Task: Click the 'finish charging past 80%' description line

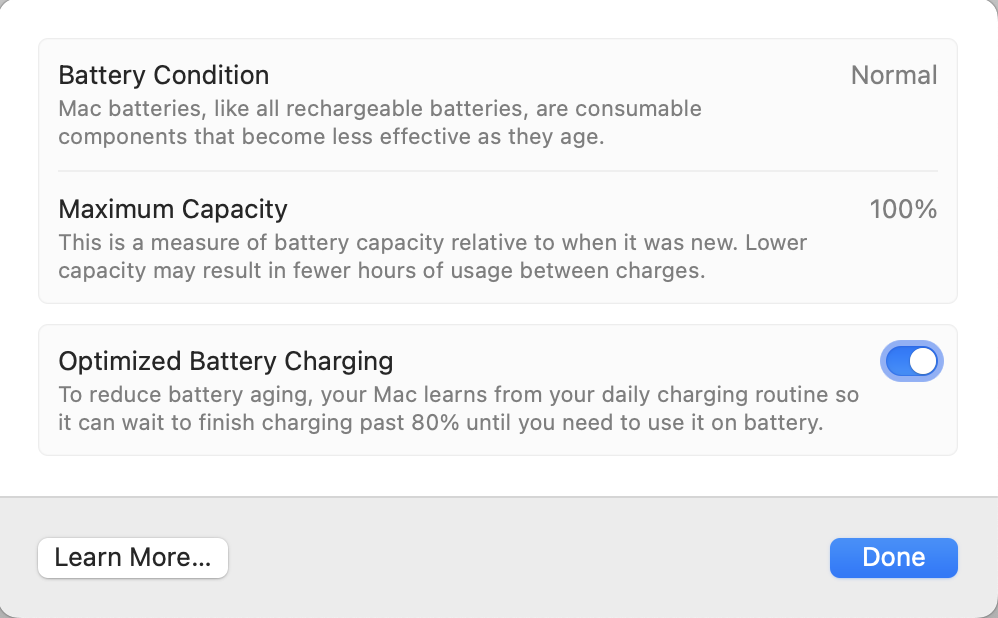Action: tap(440, 422)
